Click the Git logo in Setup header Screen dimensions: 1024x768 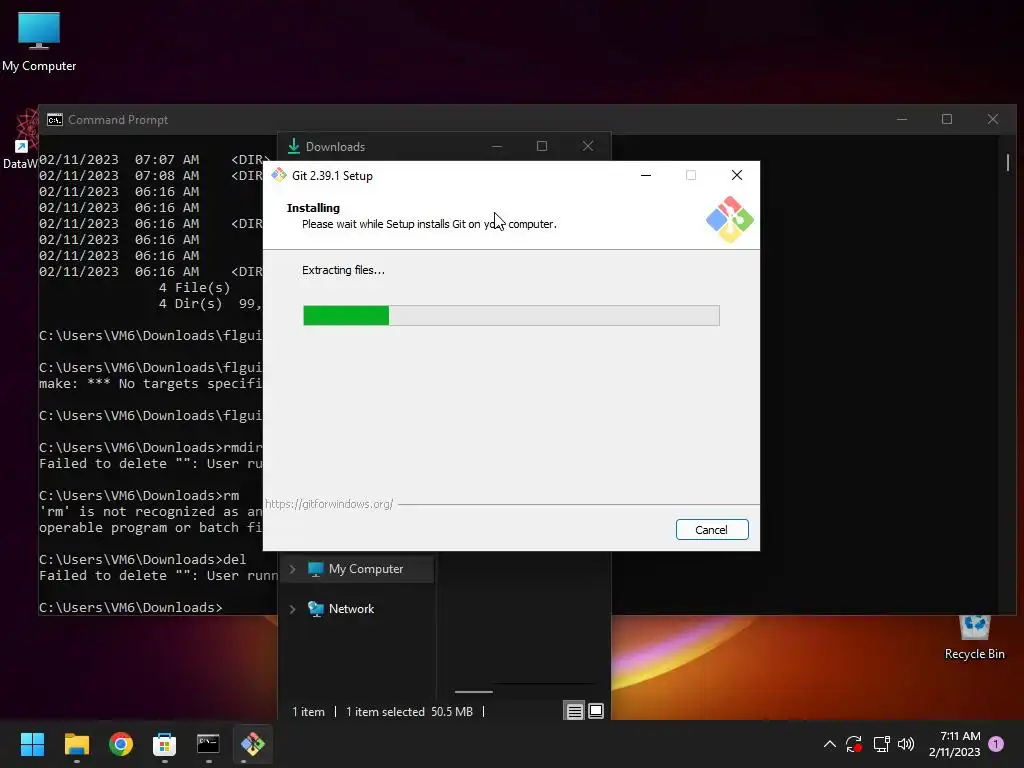pos(729,219)
